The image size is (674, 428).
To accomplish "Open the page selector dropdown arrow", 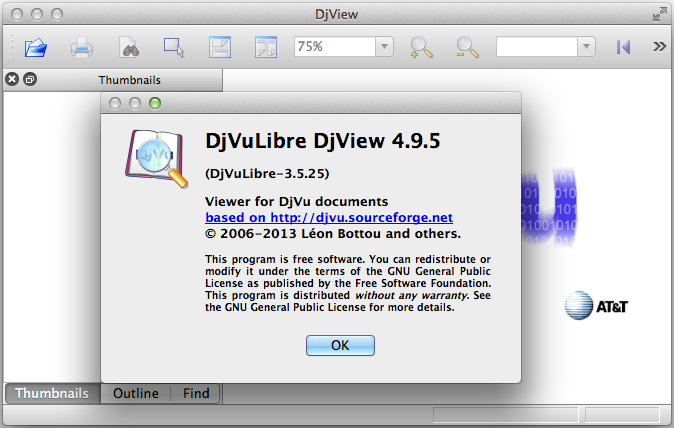I will pyautogui.click(x=586, y=46).
